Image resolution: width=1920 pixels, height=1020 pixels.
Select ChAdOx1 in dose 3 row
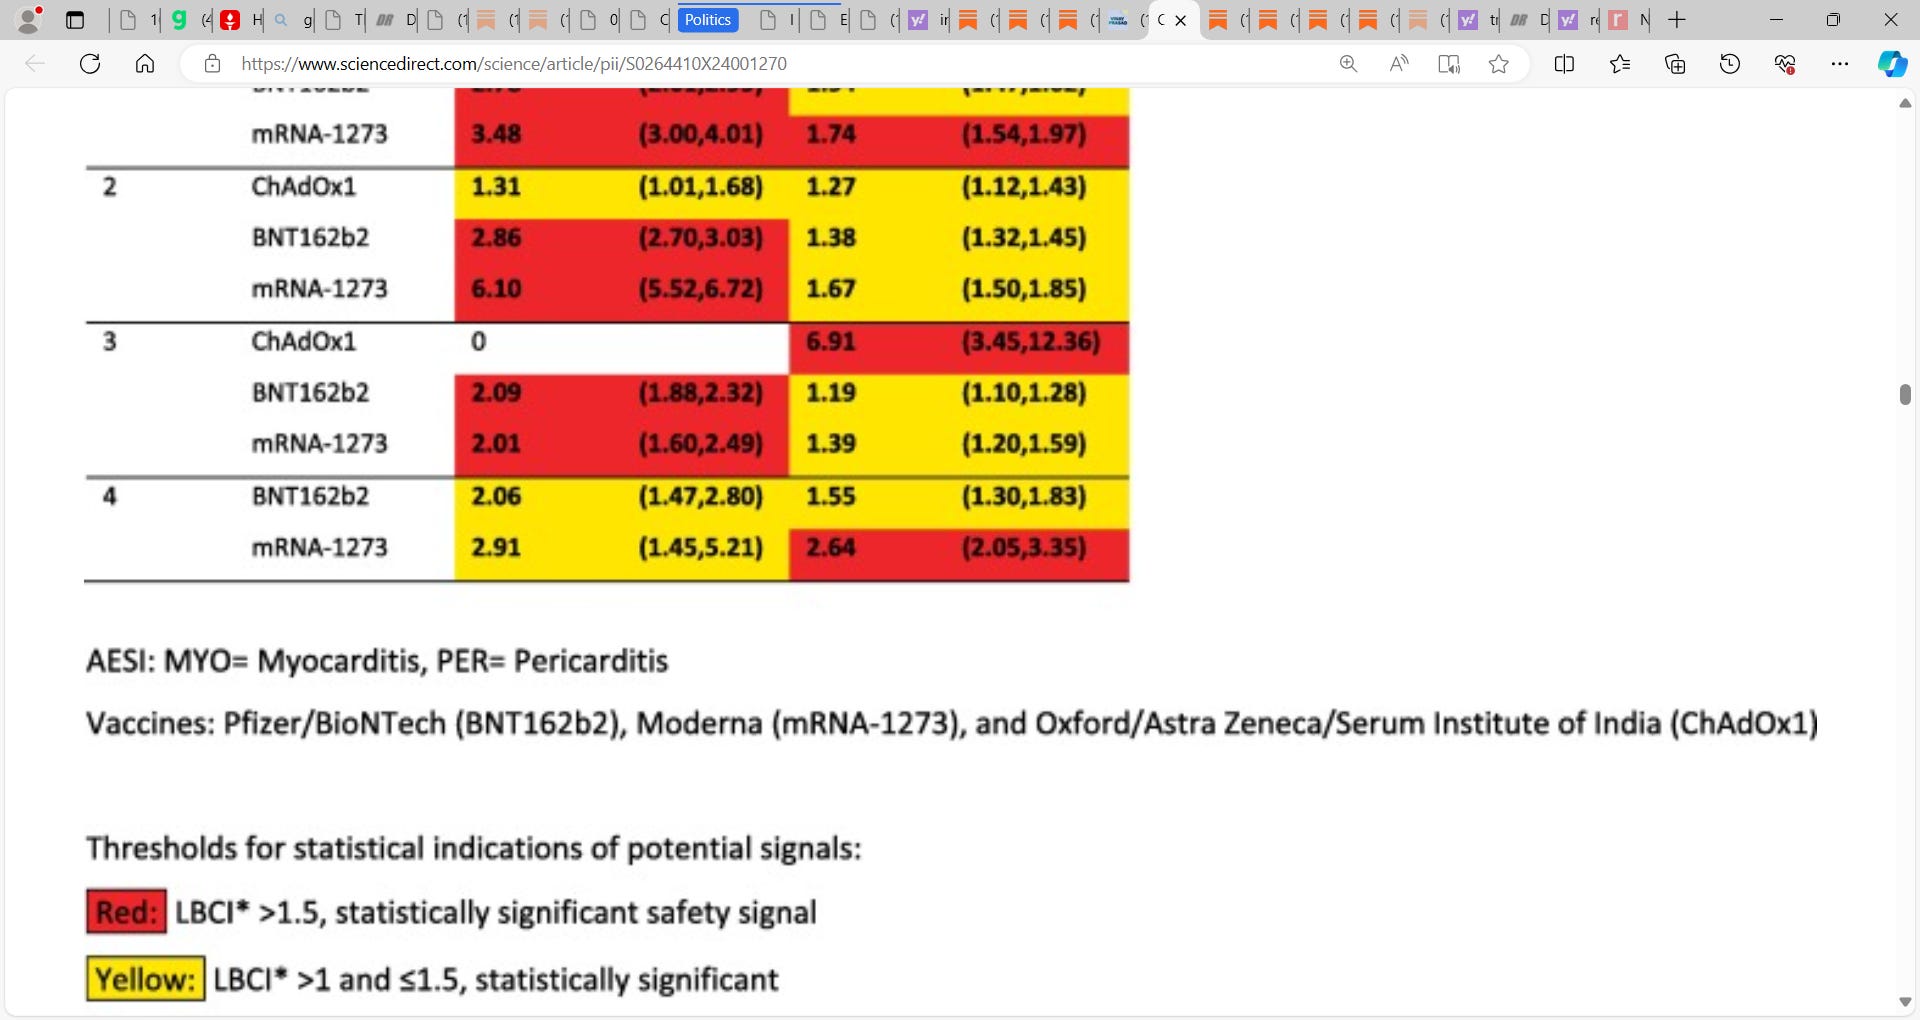click(x=304, y=342)
